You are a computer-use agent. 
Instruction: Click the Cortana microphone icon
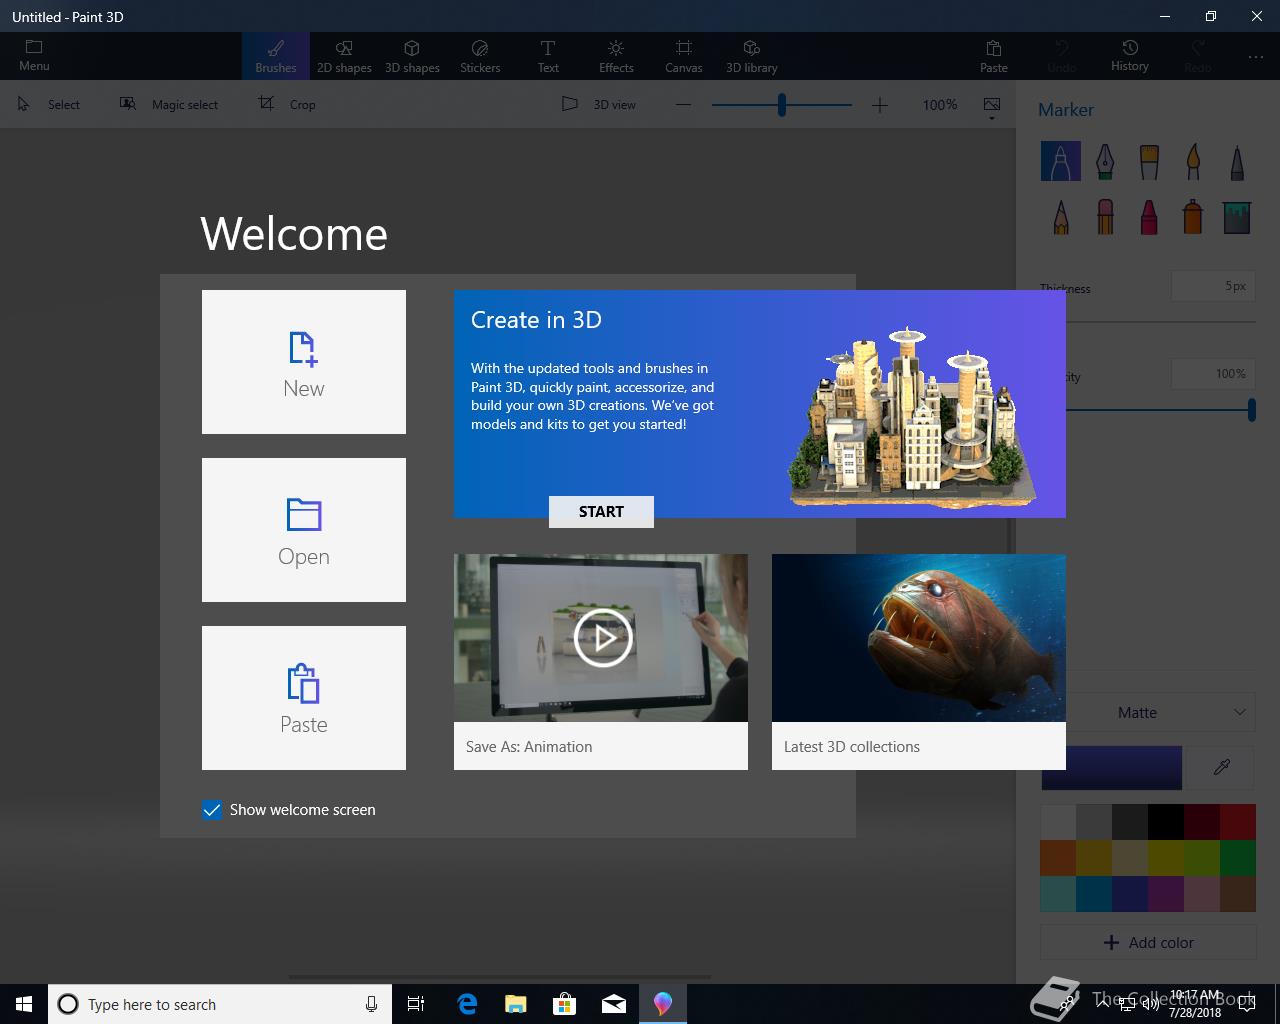point(371,1004)
